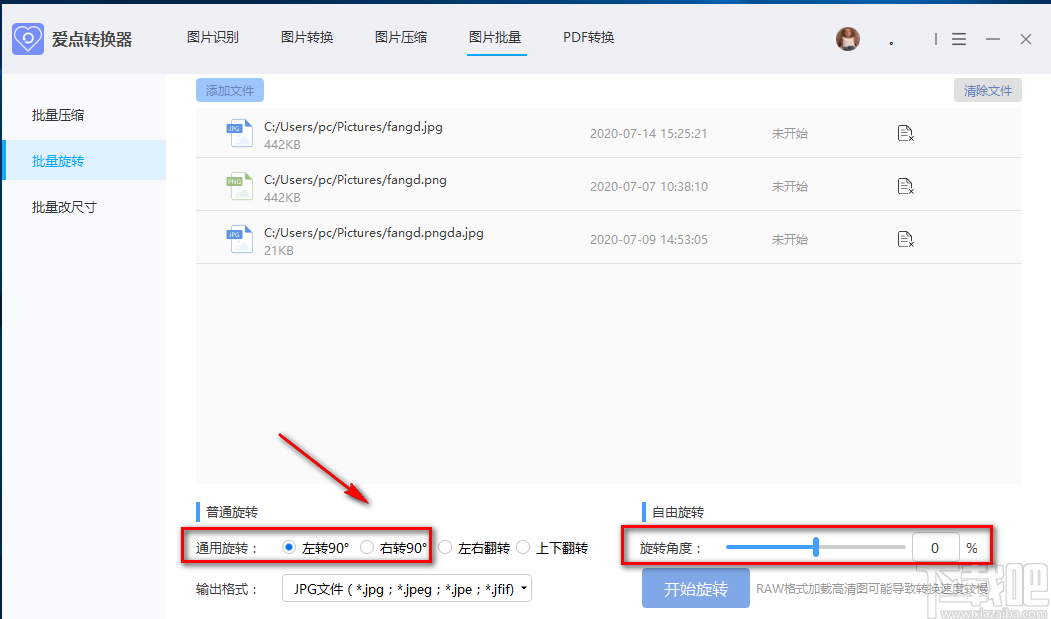The image size is (1051, 619).
Task: Remove fangd.jpg with its delete icon
Action: [906, 133]
